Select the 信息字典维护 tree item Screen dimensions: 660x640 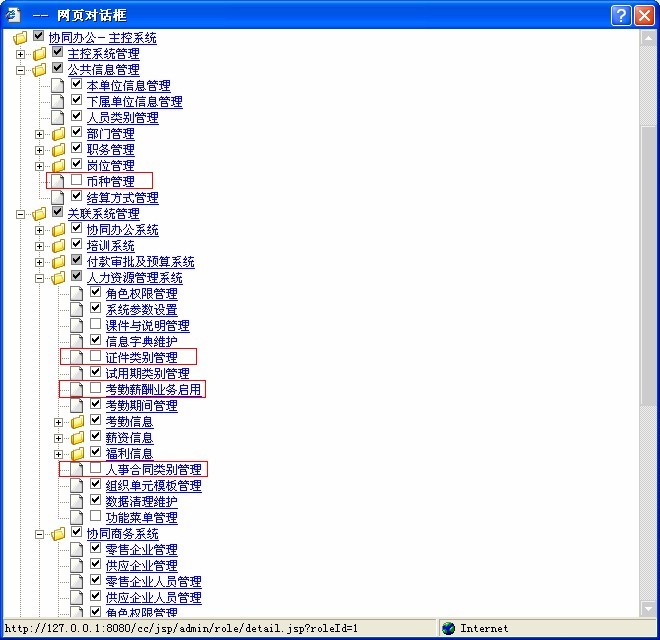coord(141,341)
